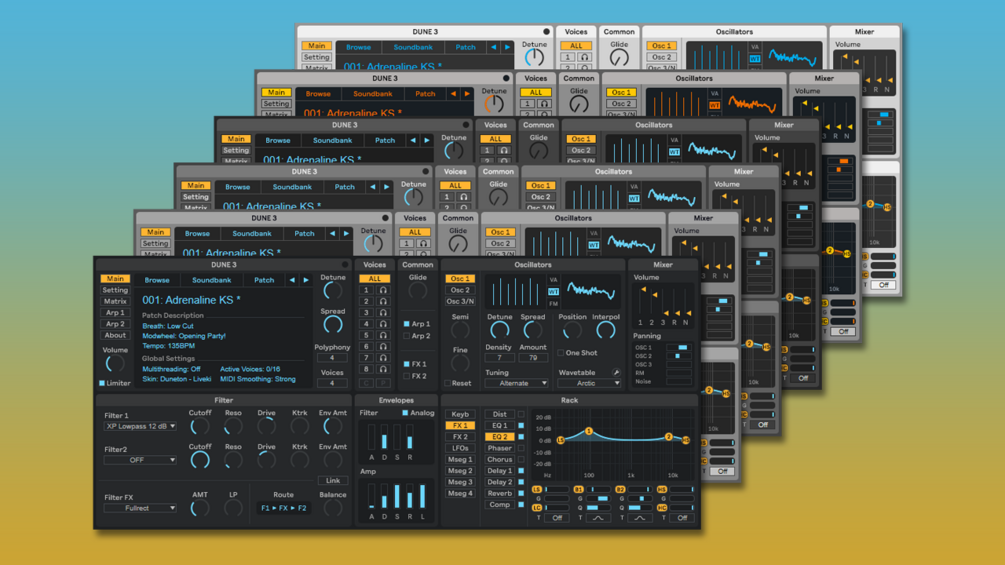Solo voice 4 with its headphone icon

(383, 324)
